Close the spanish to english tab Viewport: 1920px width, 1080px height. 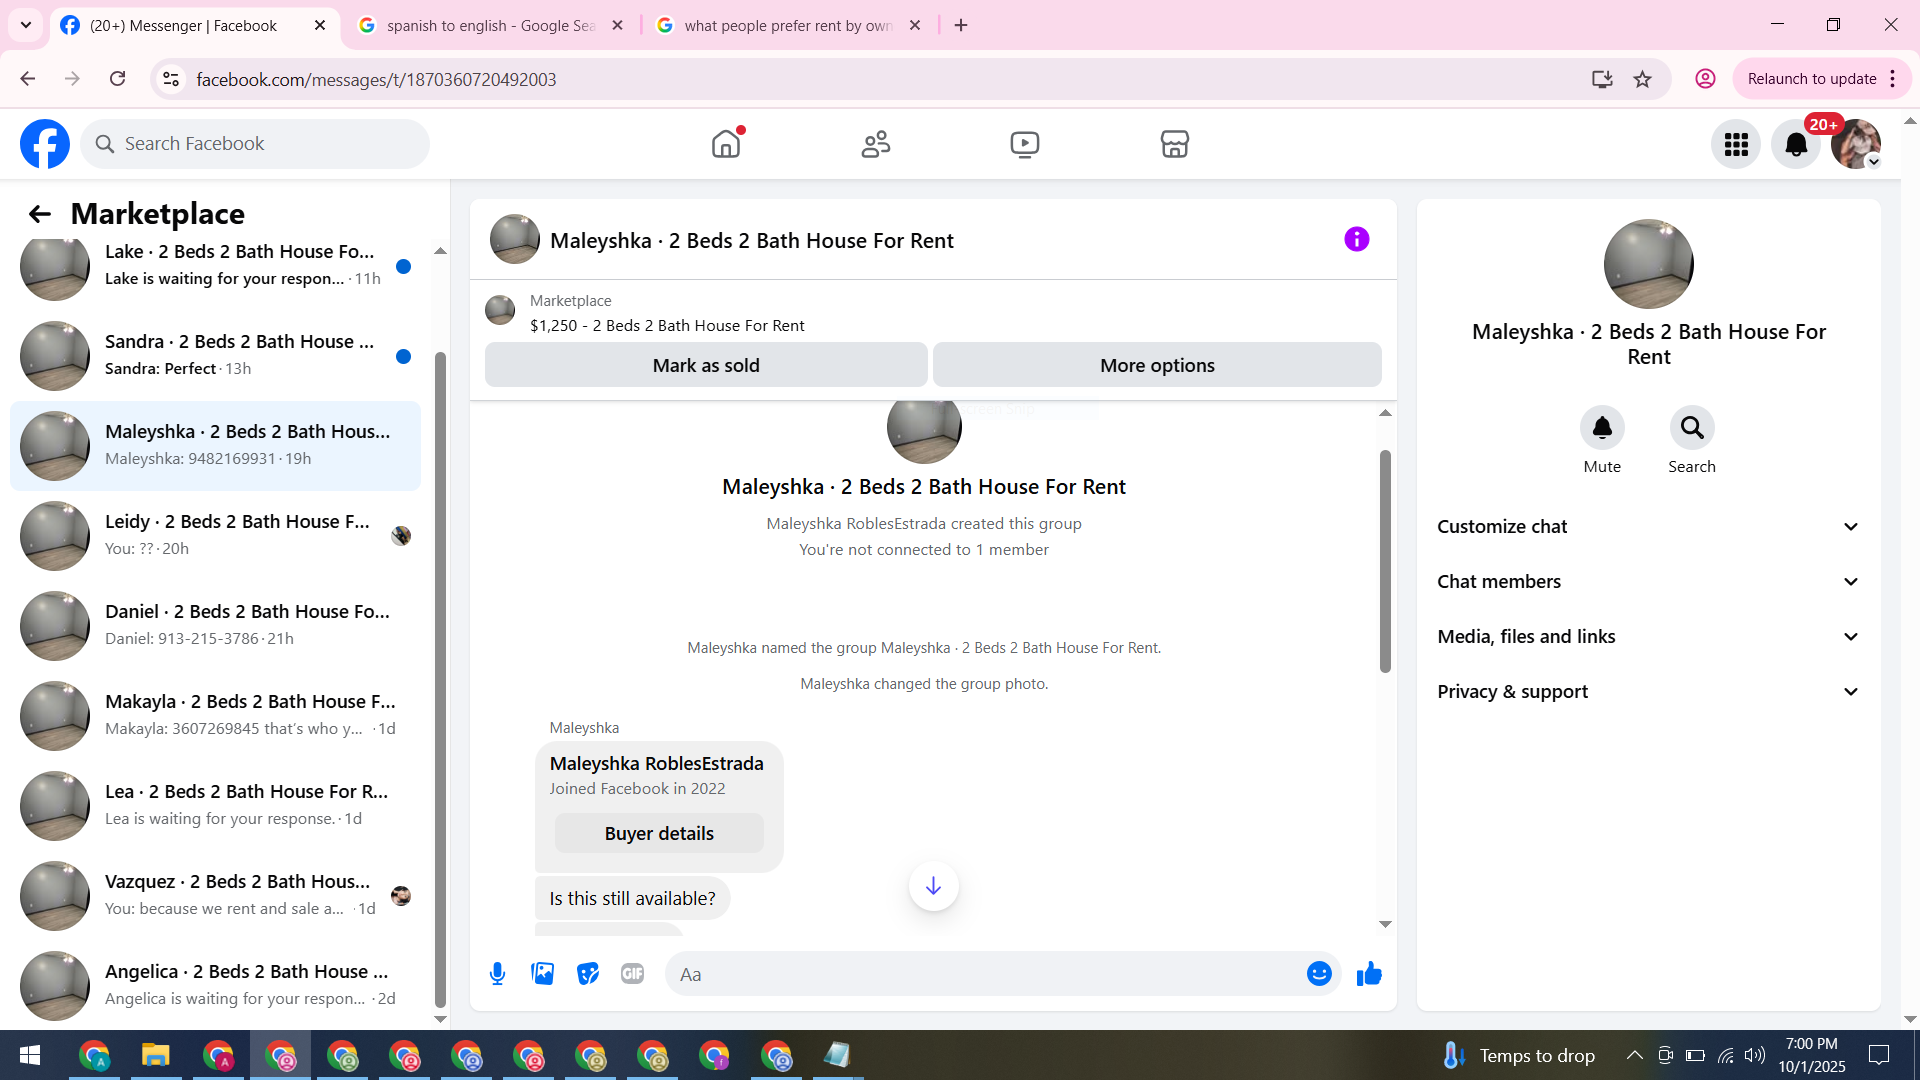[617, 26]
